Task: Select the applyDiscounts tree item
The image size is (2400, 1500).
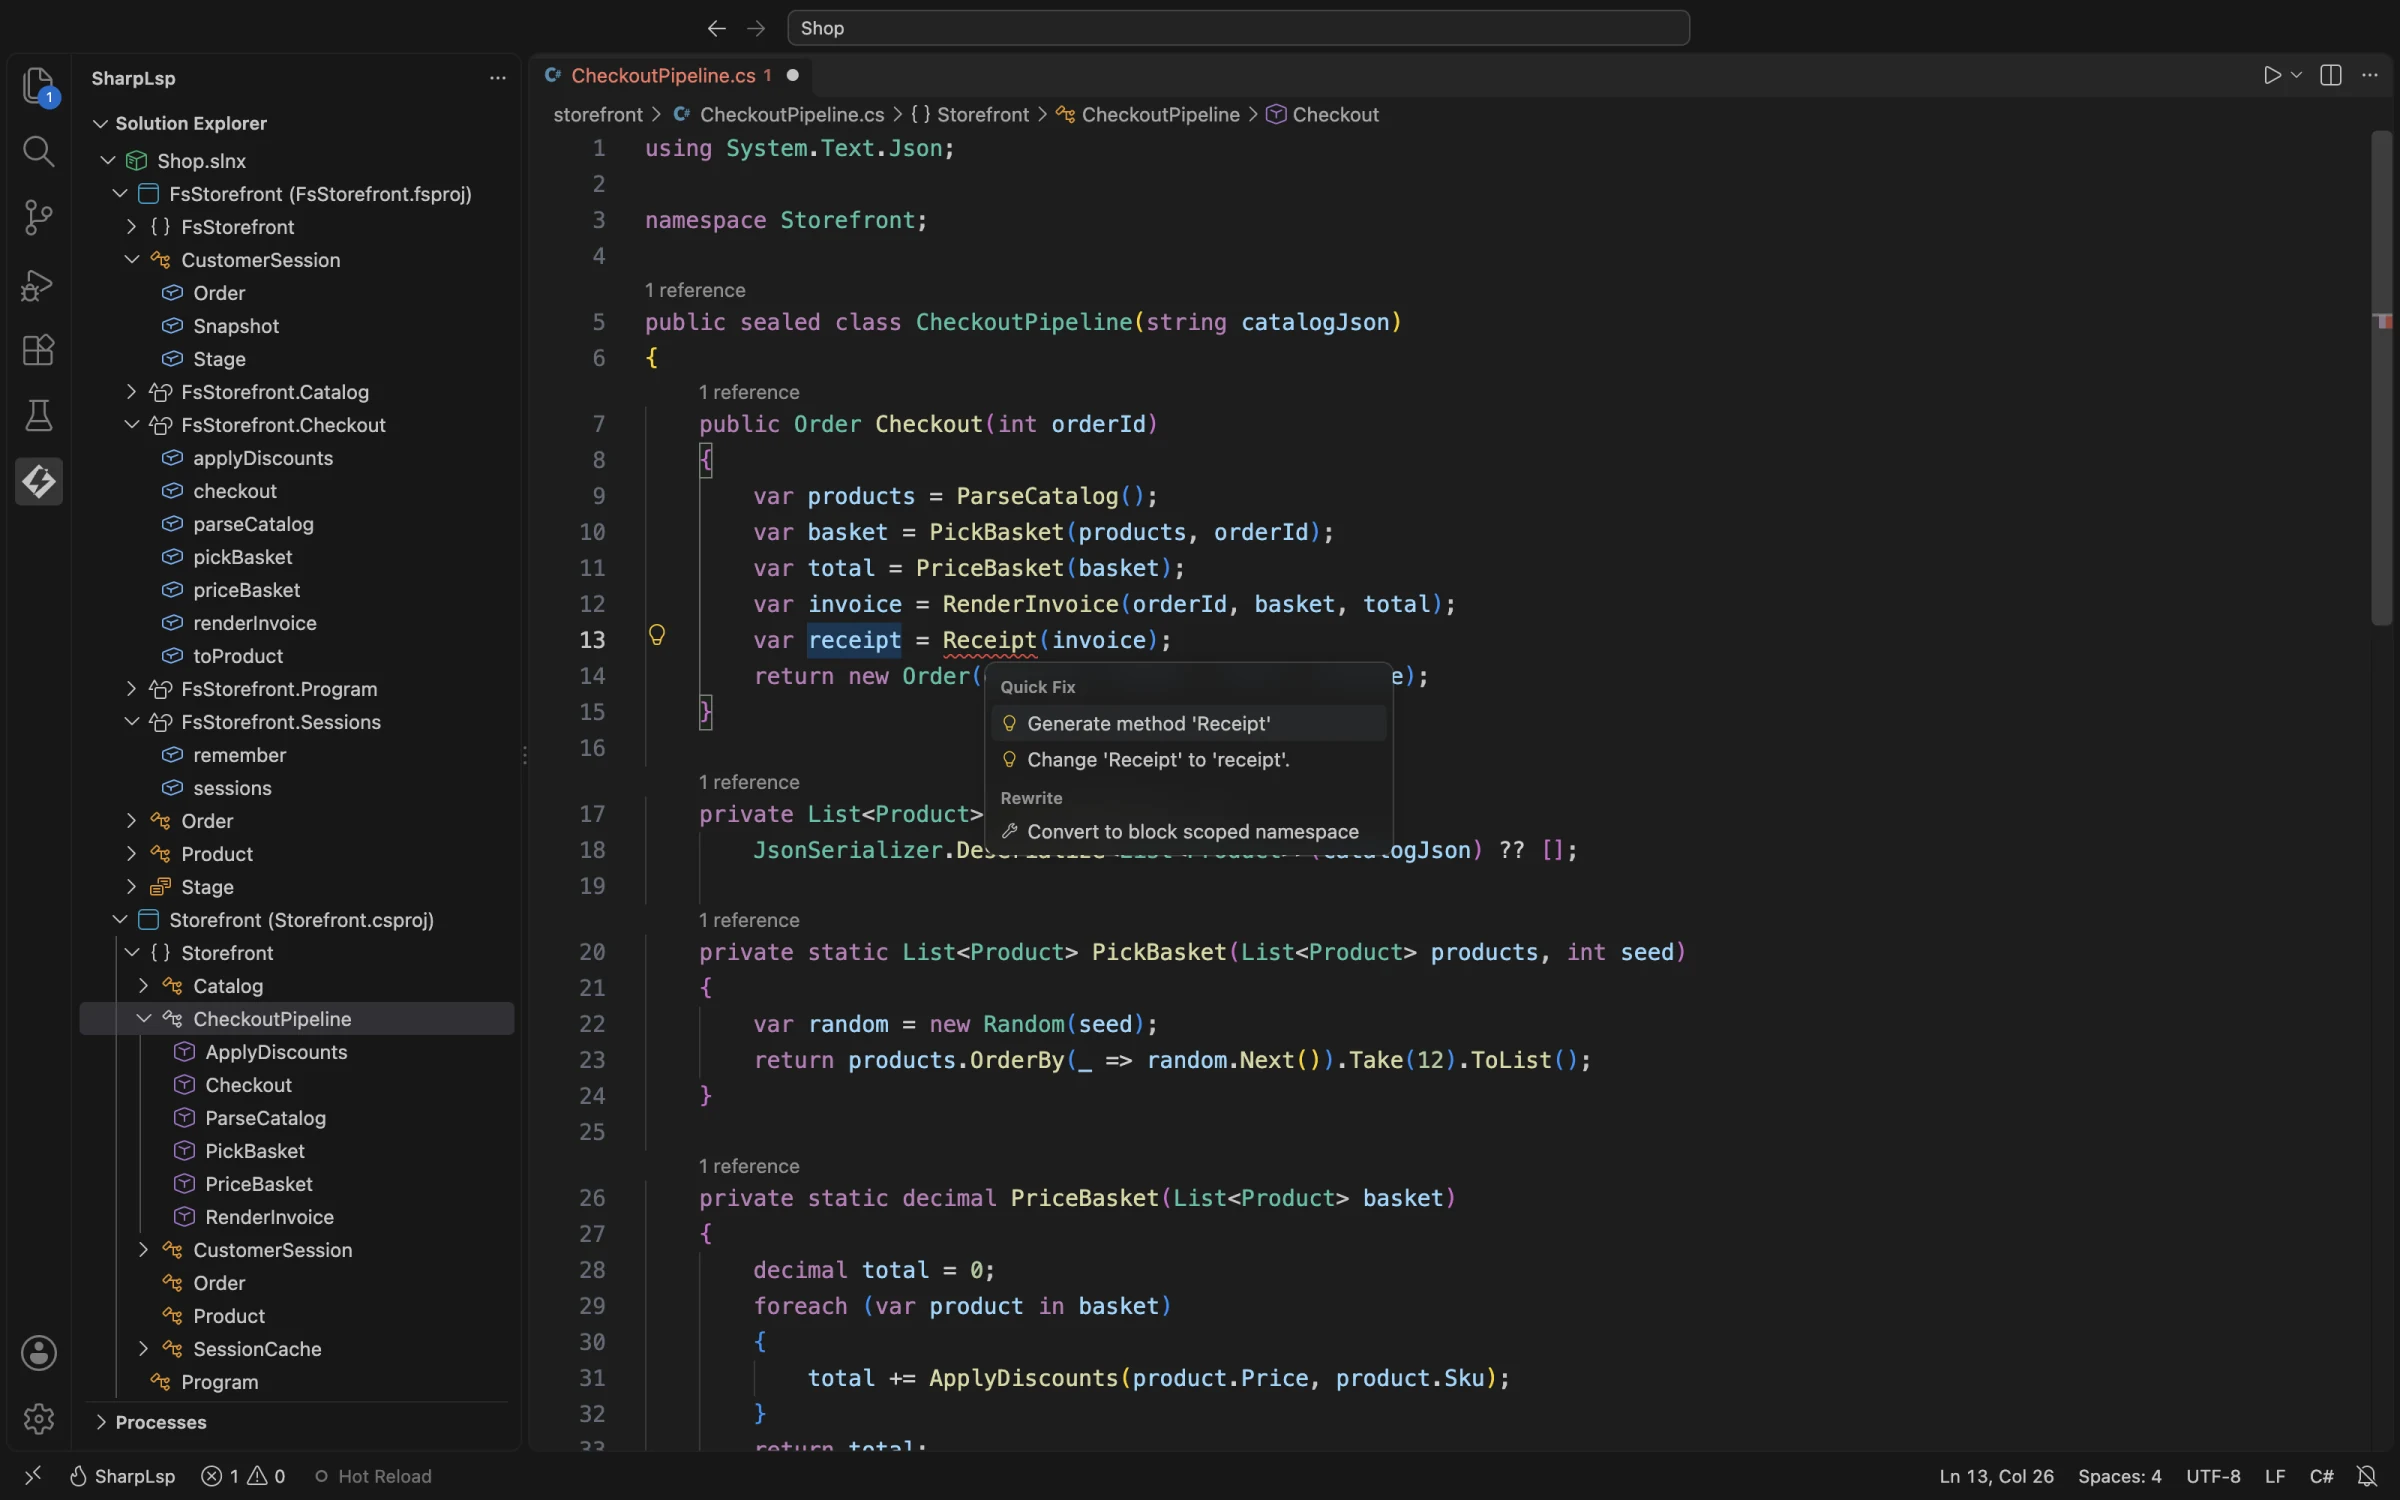Action: 263,458
